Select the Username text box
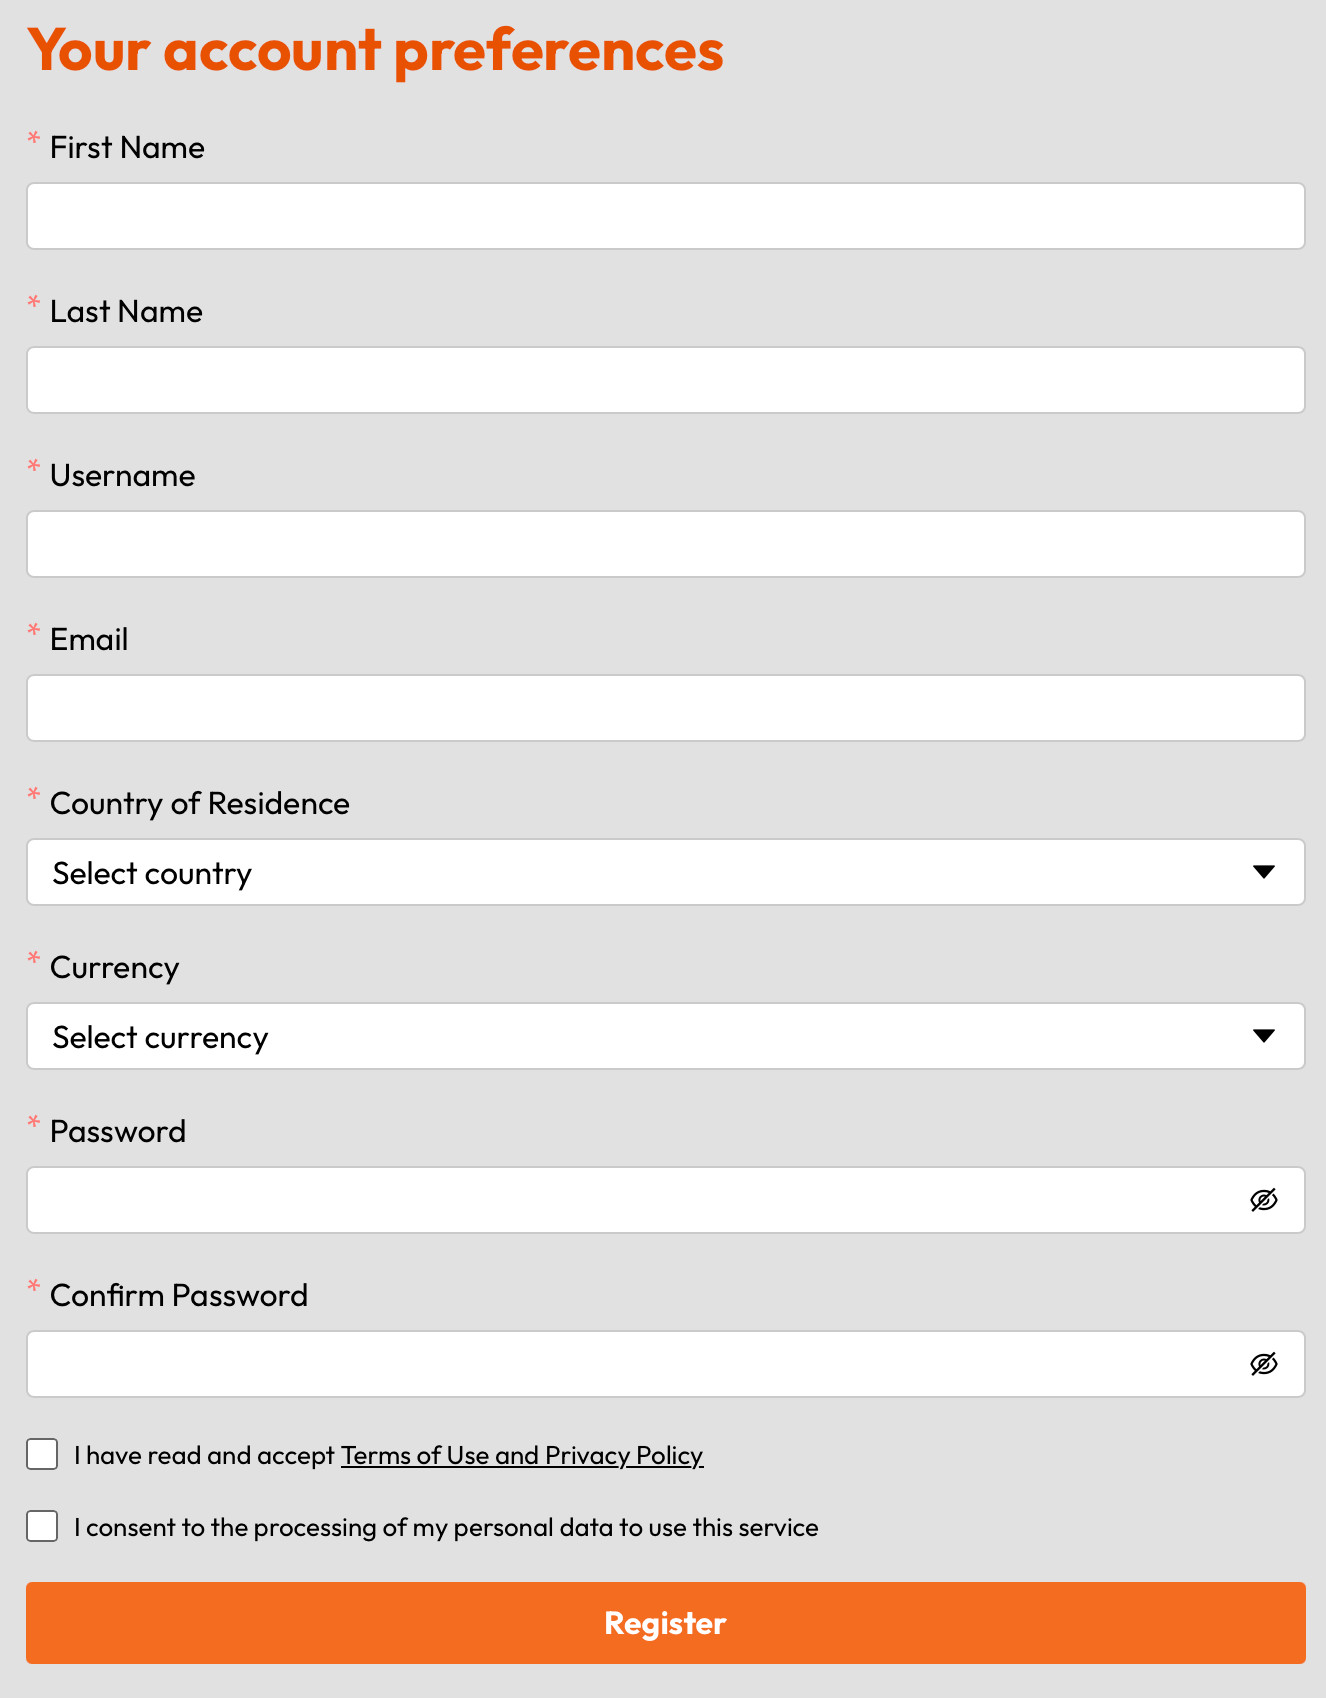The height and width of the screenshot is (1698, 1326). [665, 544]
